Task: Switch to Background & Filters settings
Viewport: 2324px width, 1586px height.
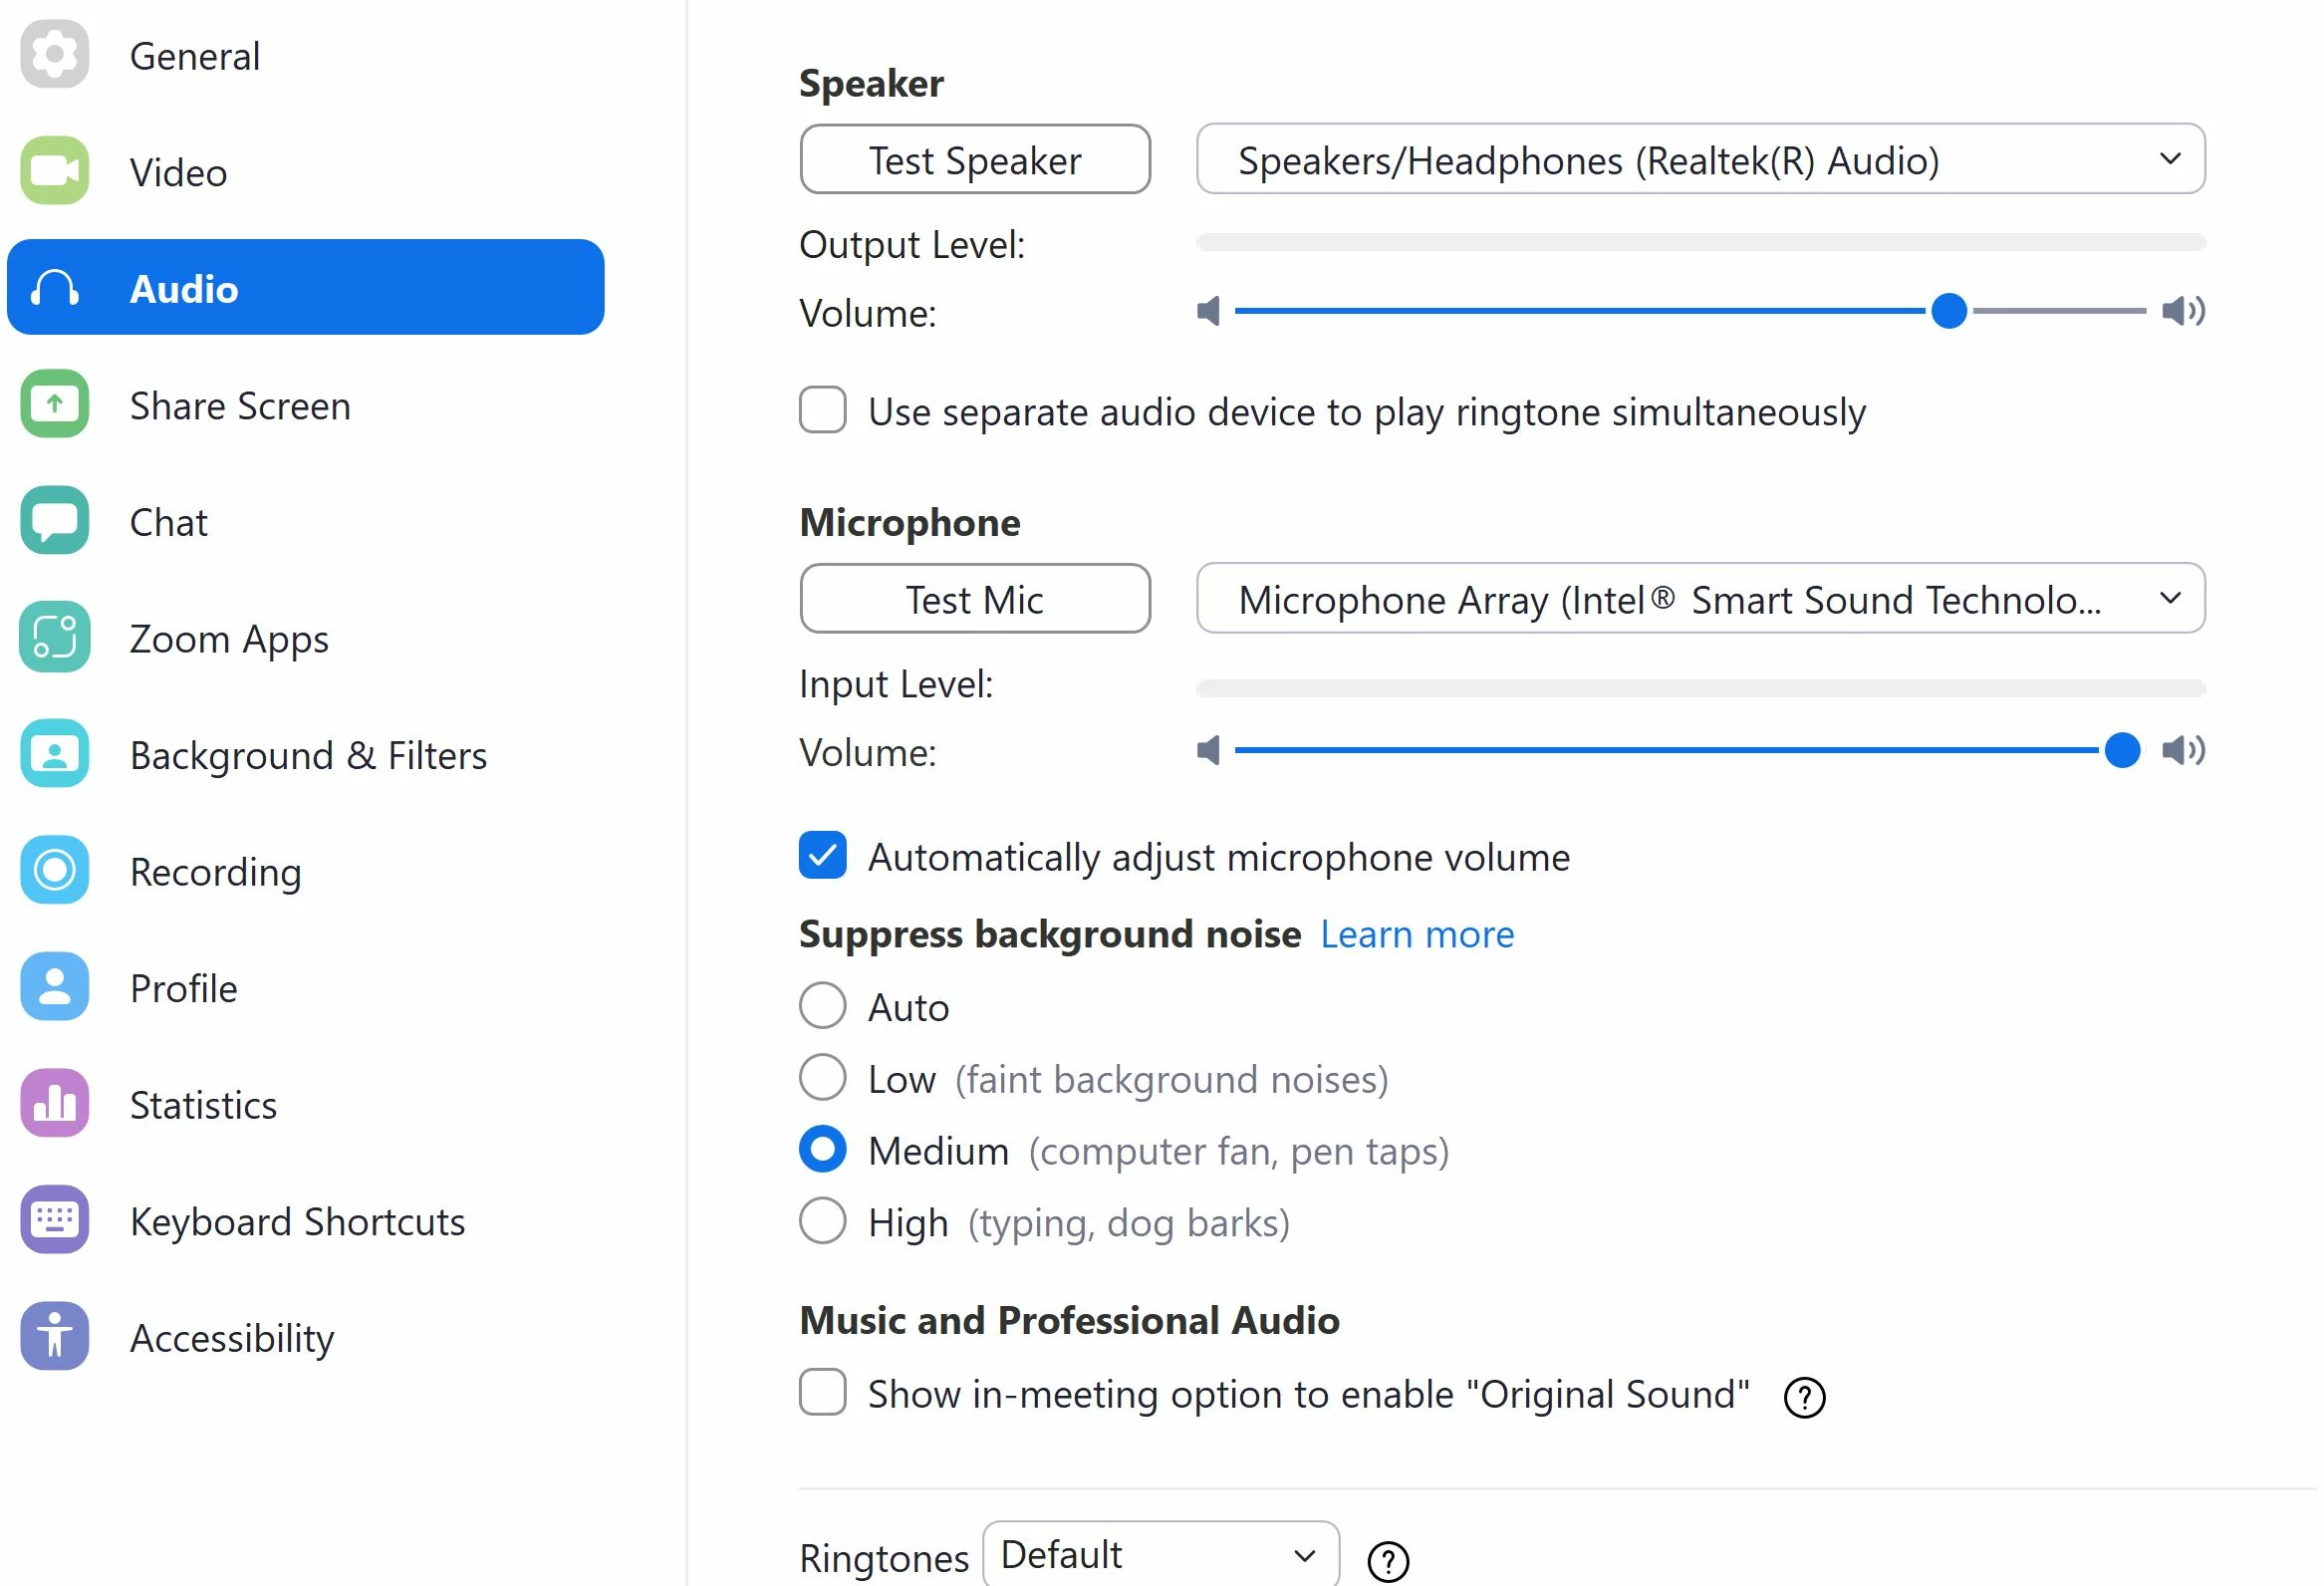Action: point(308,756)
